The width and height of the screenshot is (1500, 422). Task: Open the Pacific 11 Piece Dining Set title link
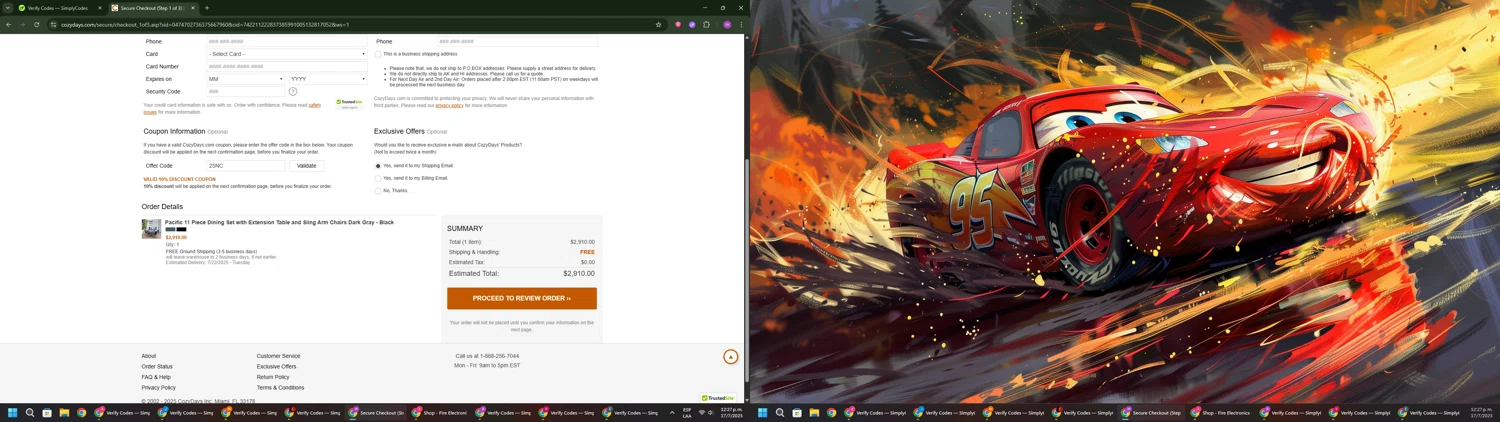coord(279,222)
